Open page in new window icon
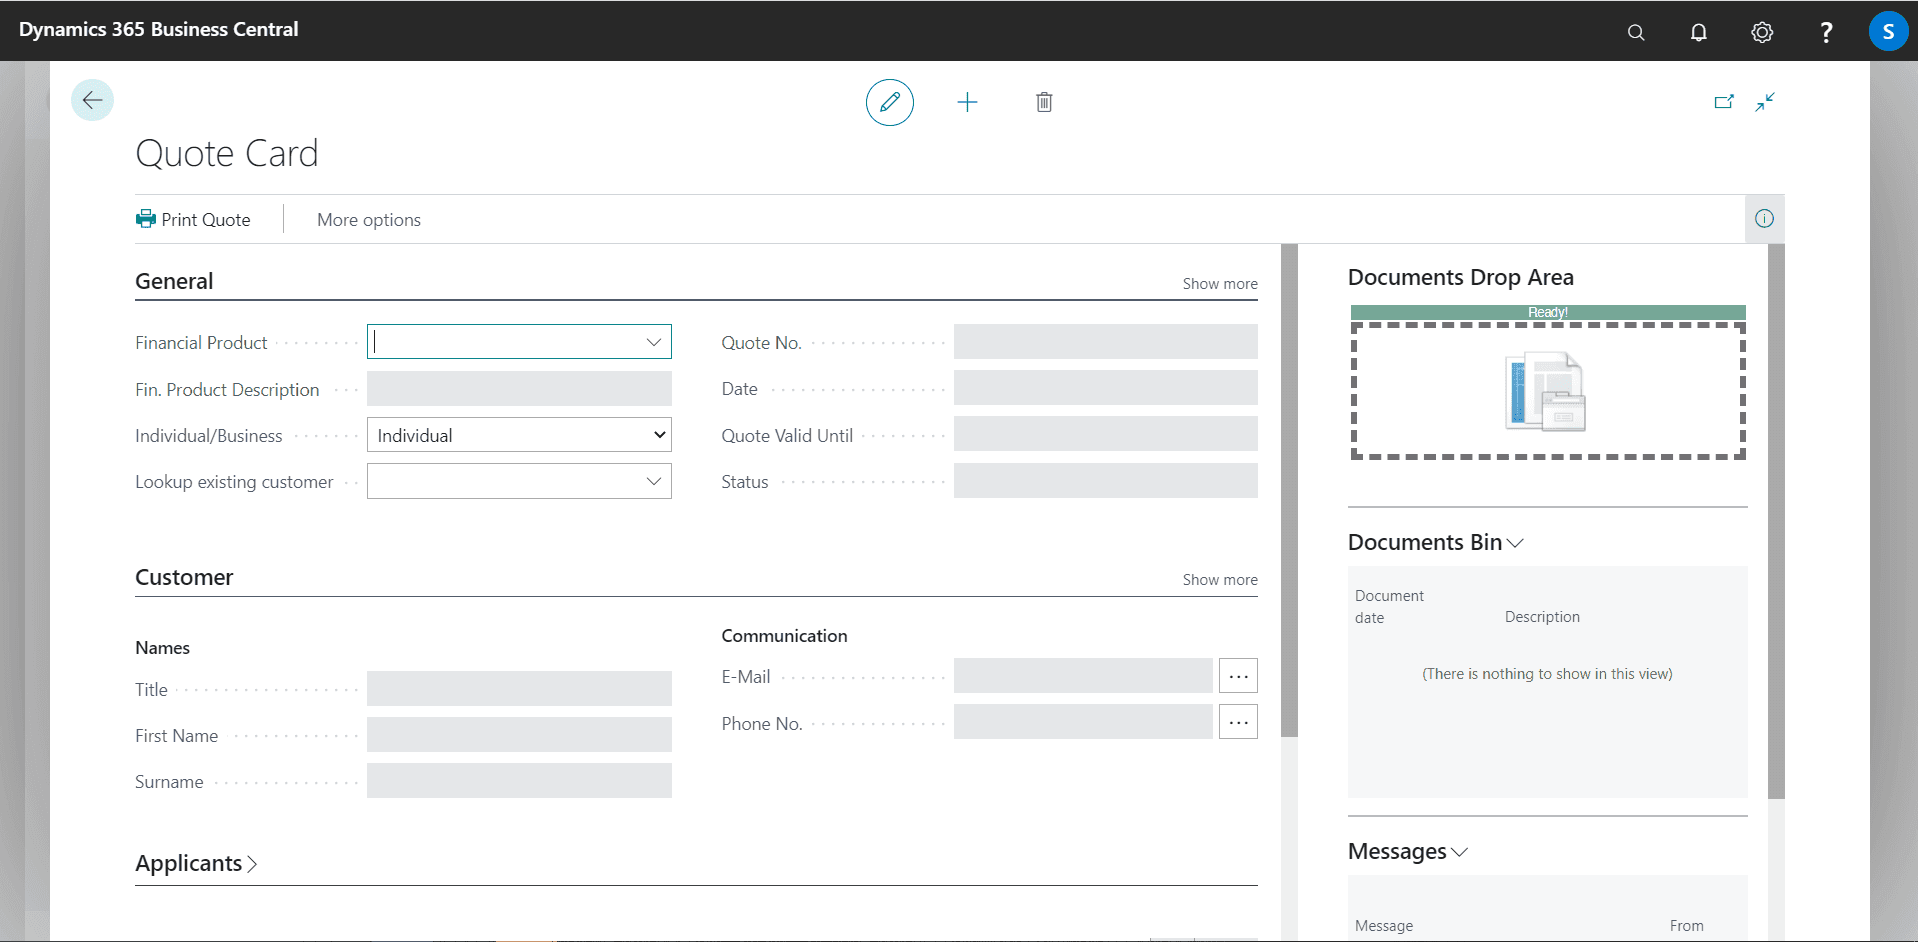Image resolution: width=1918 pixels, height=942 pixels. tap(1724, 102)
